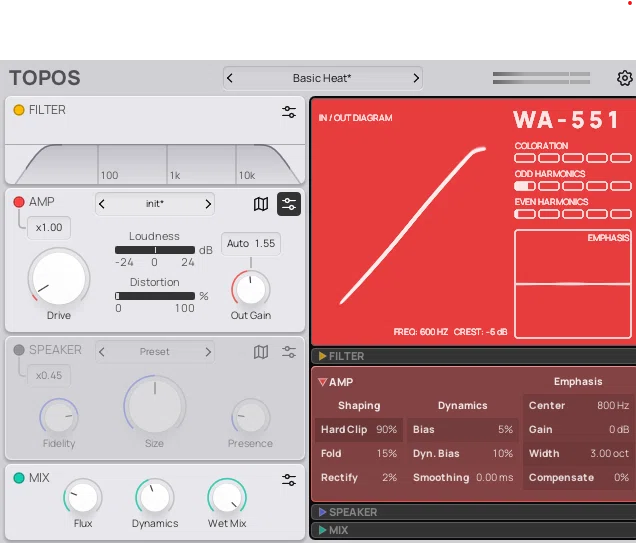Open the AMP init* preset list
The image size is (636, 543).
(155, 204)
